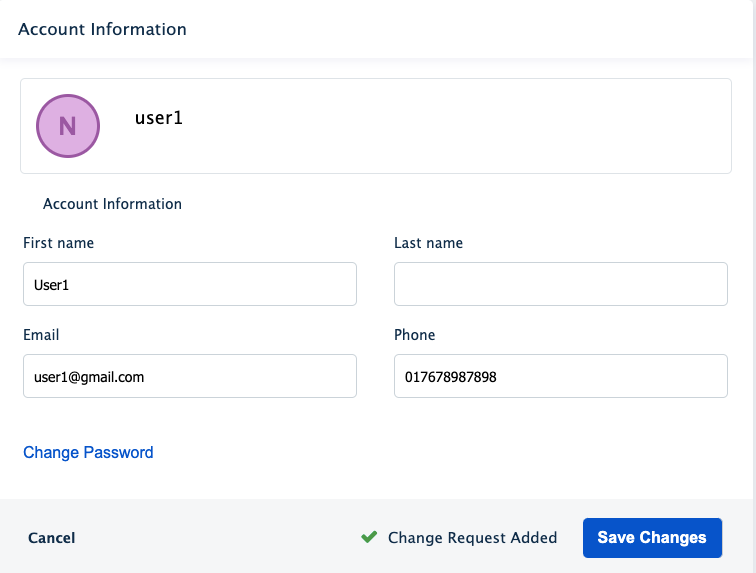This screenshot has height=573, width=756.
Task: Click the First name label
Action: pos(58,243)
